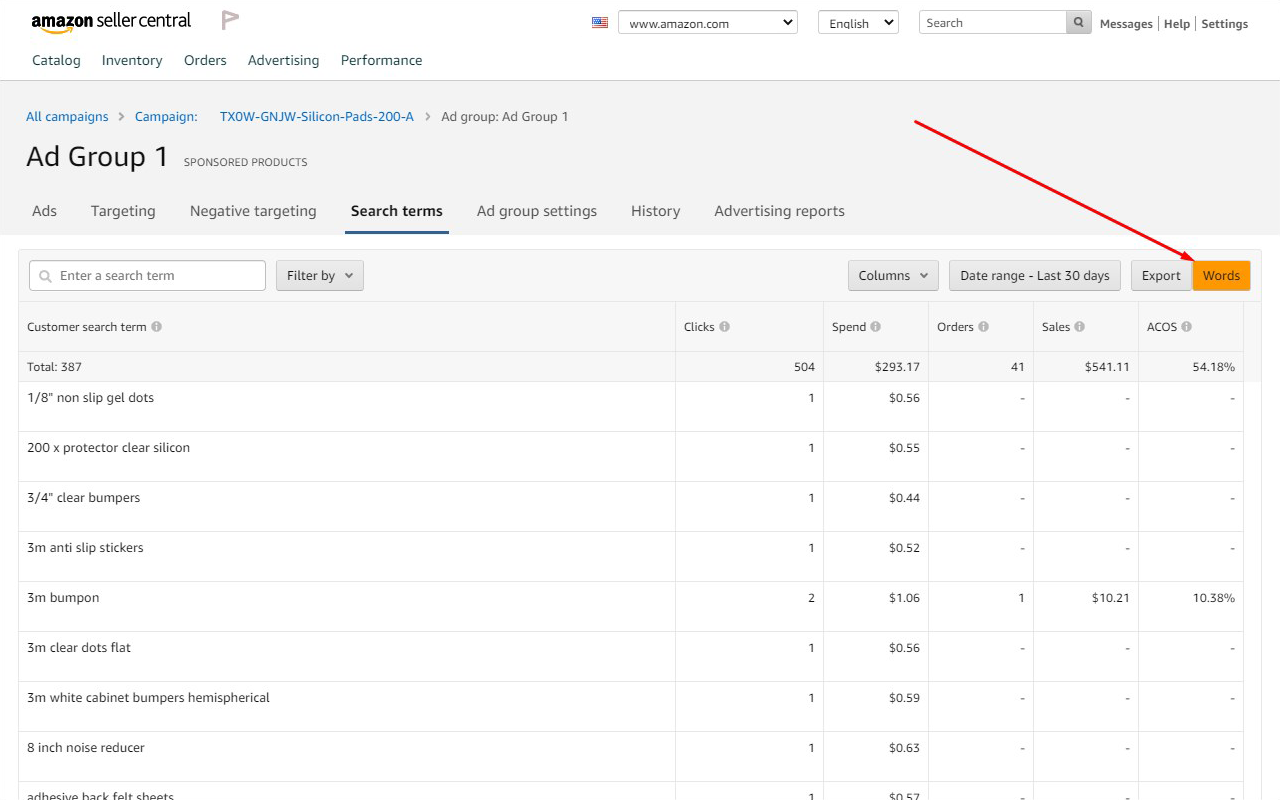This screenshot has height=800, width=1280.
Task: Click the info icon next to Orders header
Action: 983,327
